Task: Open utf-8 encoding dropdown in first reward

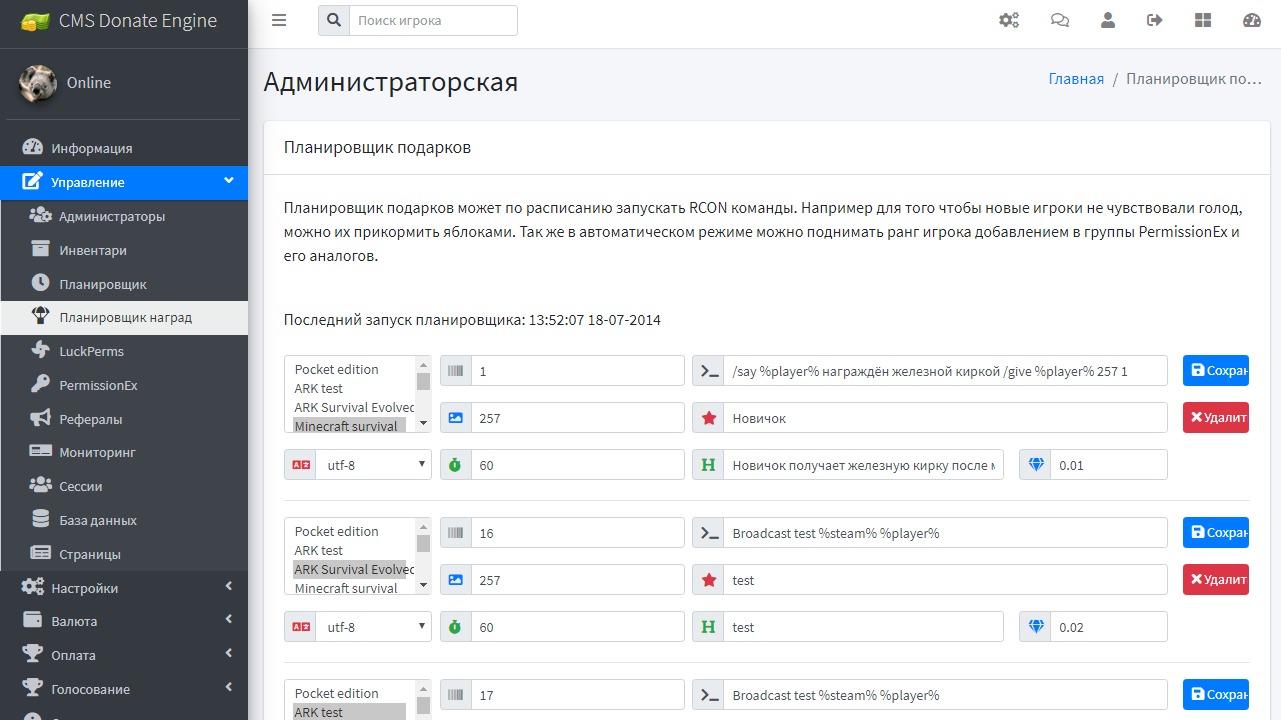Action: tap(372, 465)
